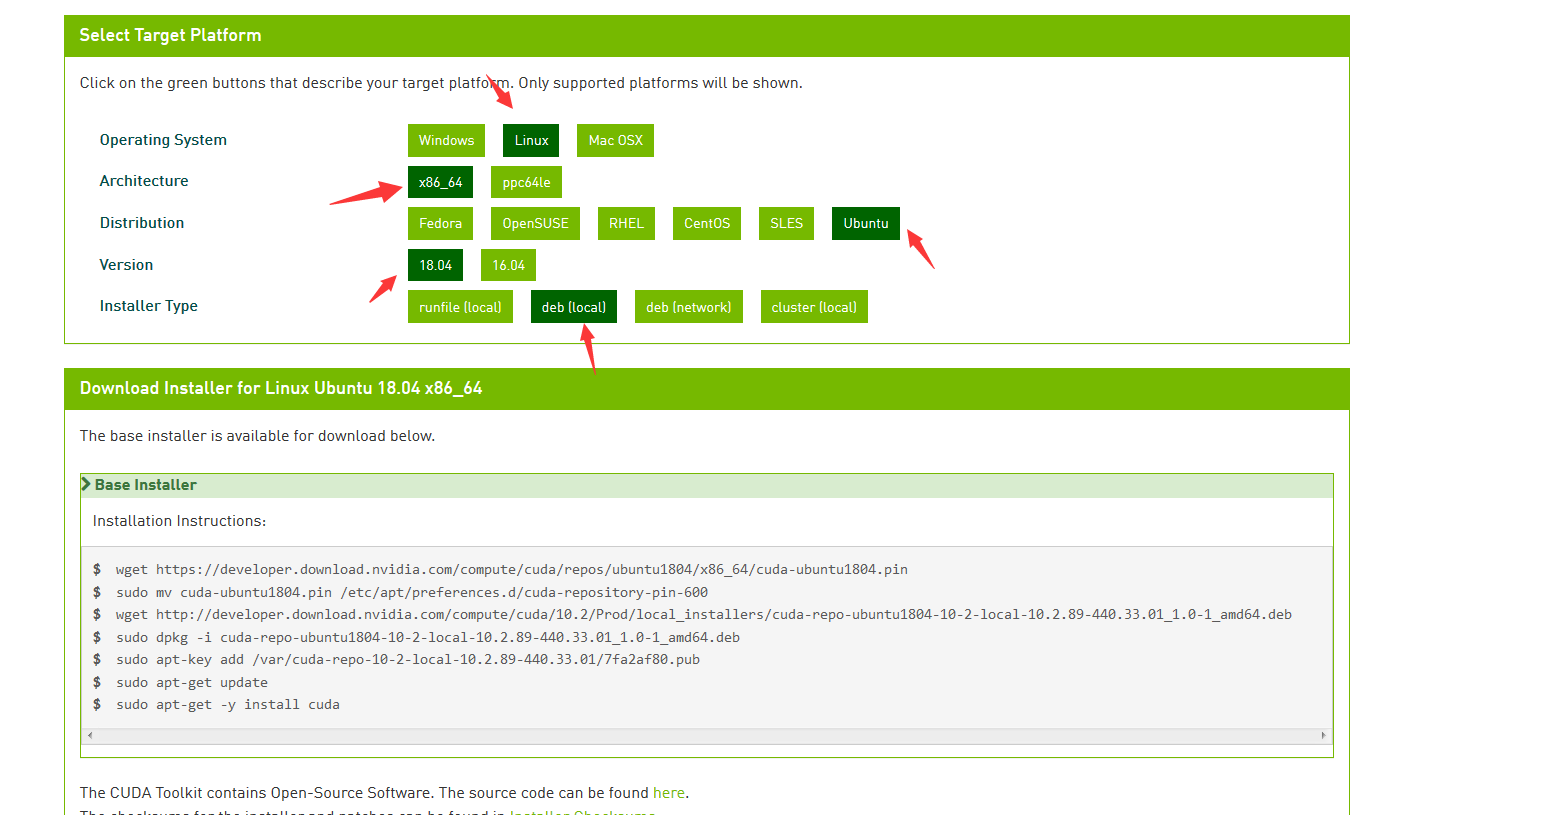
Task: Choose deb (local) installer type
Action: click(x=574, y=307)
